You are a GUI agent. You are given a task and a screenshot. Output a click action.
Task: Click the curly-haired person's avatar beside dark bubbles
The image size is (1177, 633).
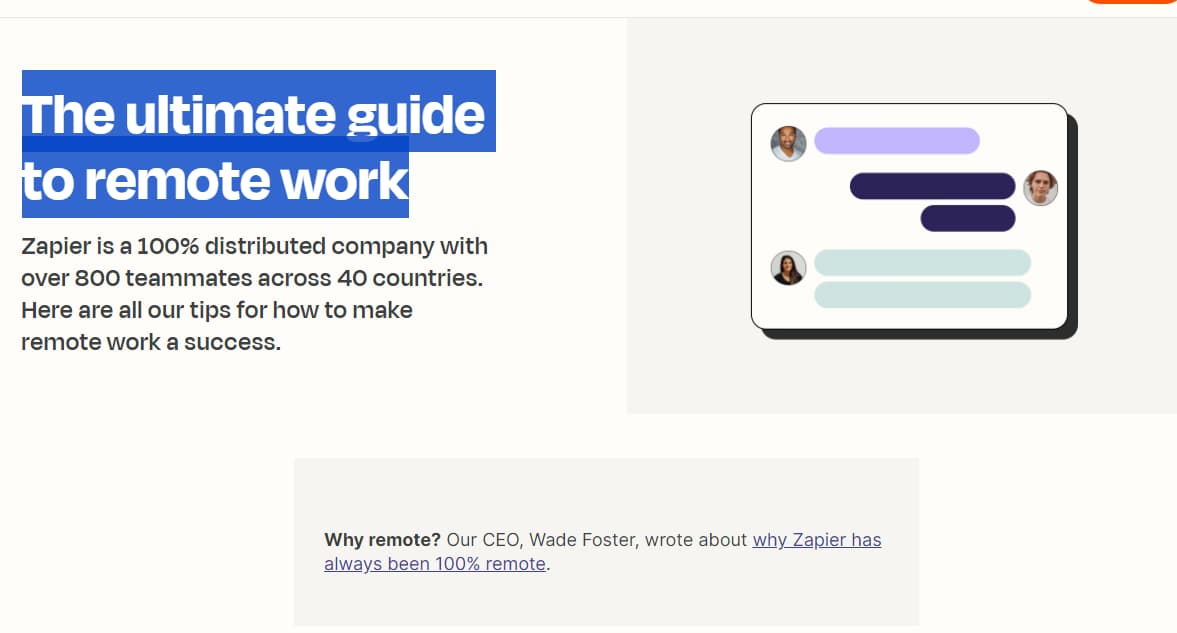(x=1040, y=188)
